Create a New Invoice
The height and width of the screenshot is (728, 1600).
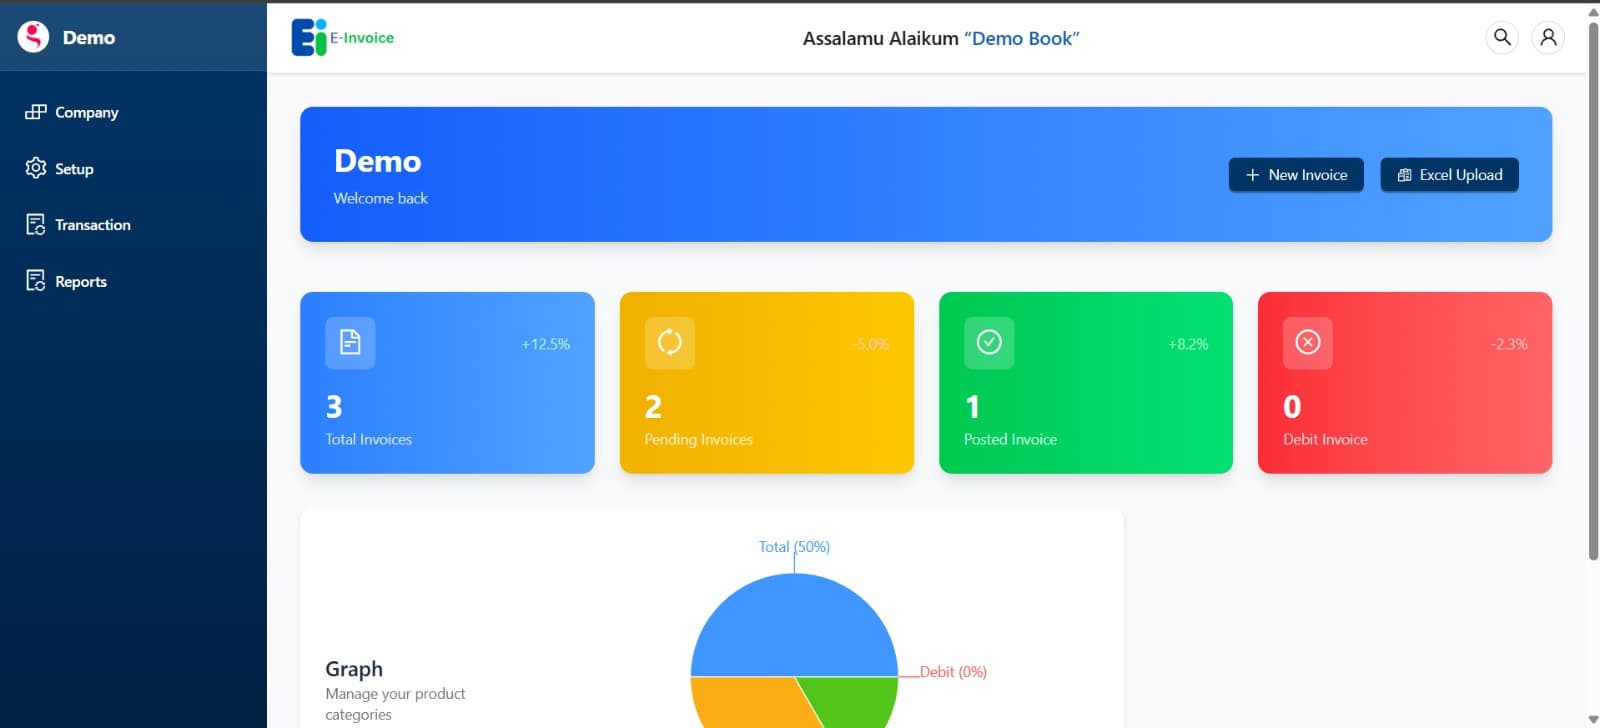pos(1296,175)
